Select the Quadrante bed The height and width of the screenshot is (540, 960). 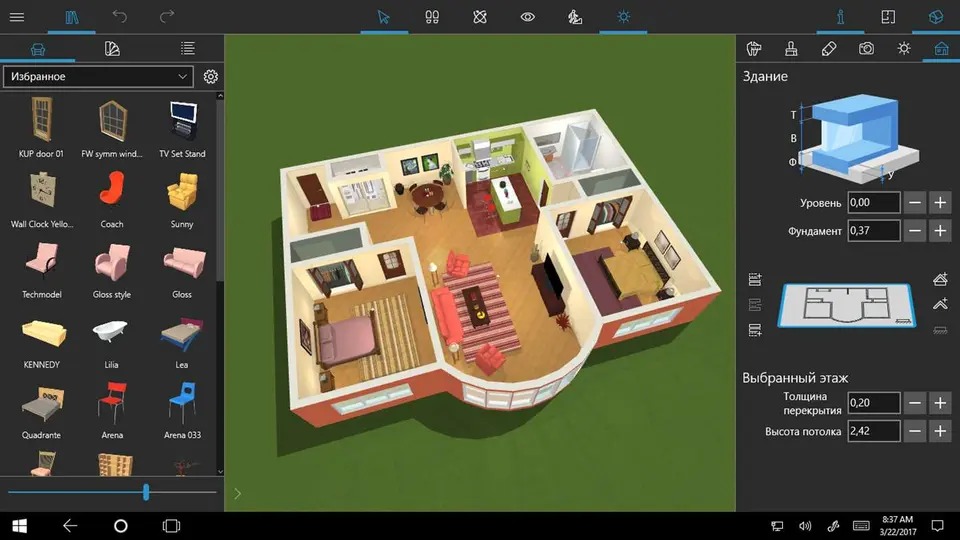pos(42,410)
